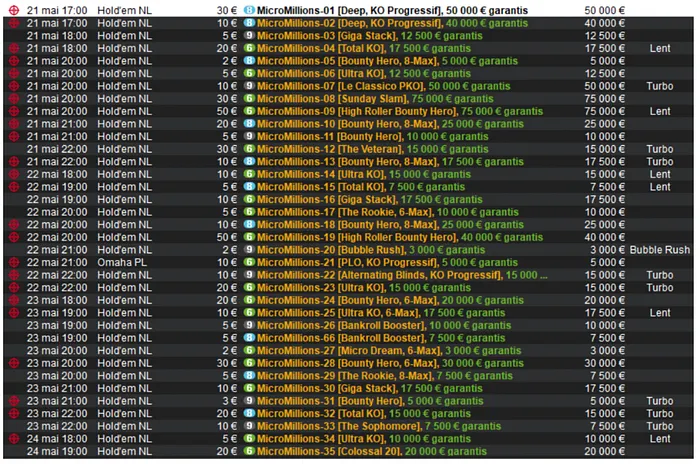Click the red target icon on the MicroMillions-04 row
This screenshot has width=700, height=464.
[x=14, y=48]
